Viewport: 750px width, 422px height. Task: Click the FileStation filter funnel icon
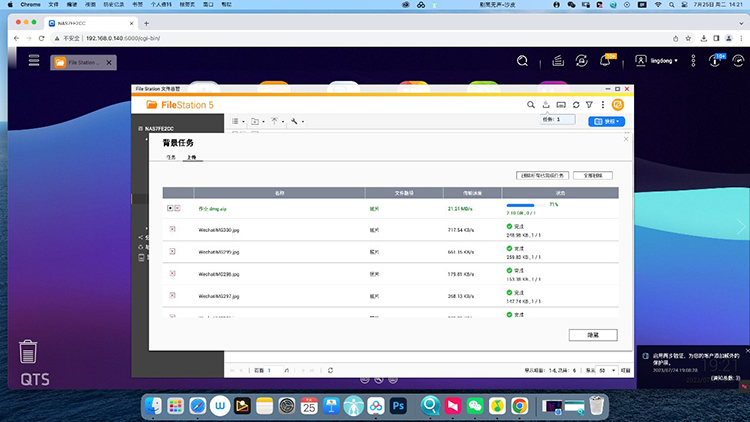(x=589, y=105)
